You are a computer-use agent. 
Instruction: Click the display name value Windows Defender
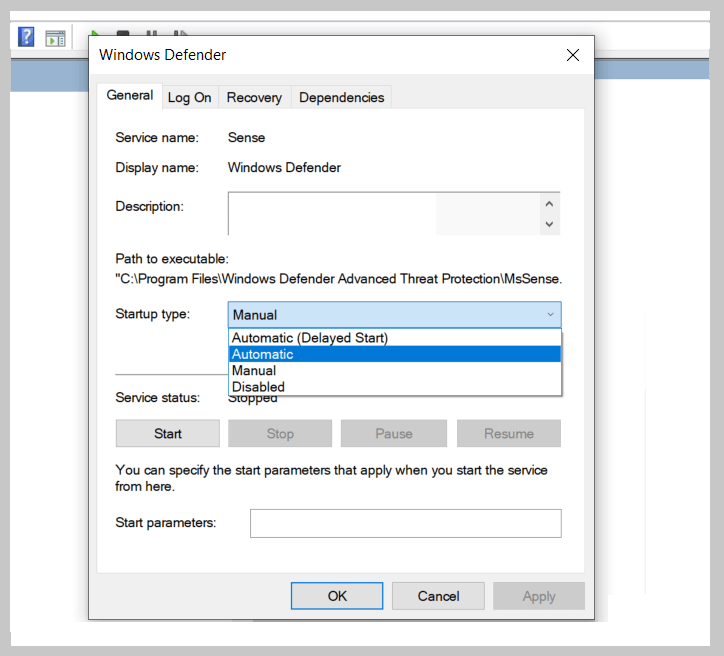pos(284,168)
